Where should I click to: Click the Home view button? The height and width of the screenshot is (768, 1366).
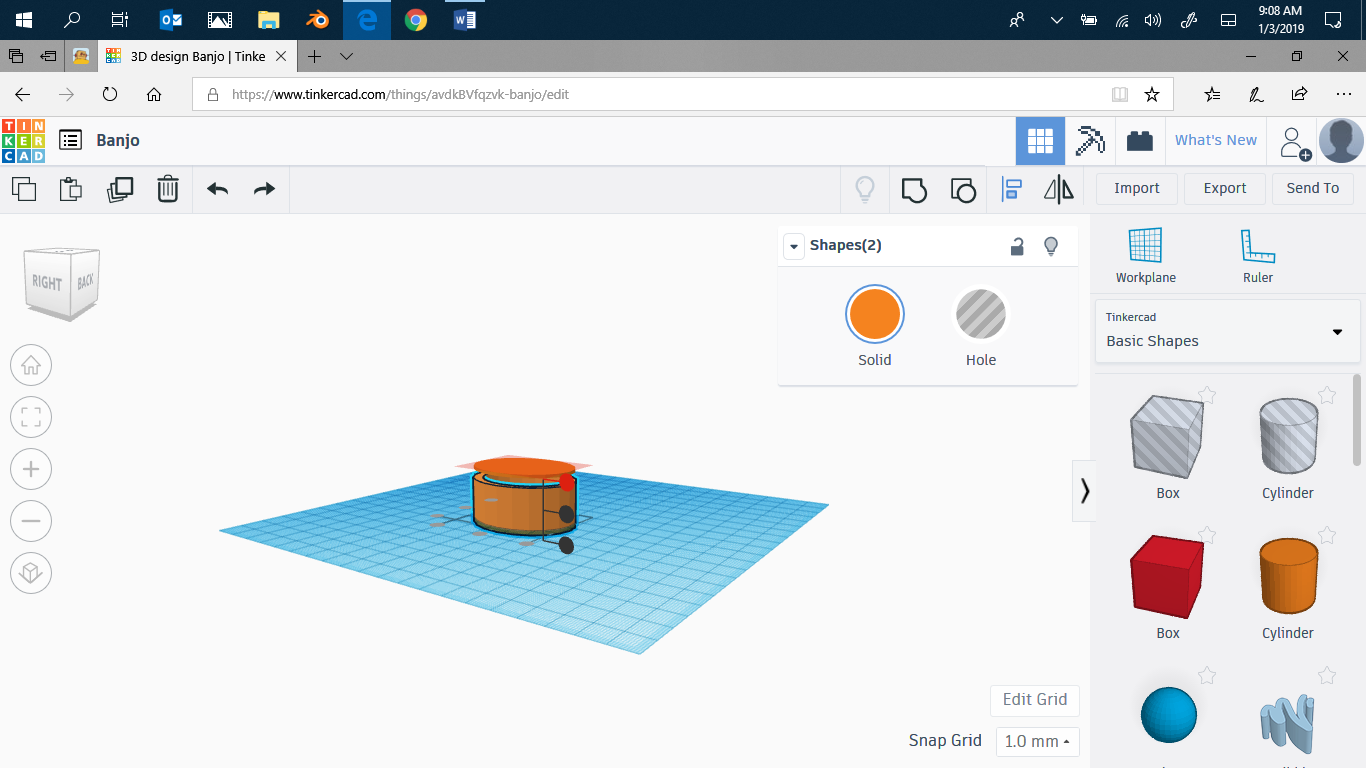click(x=31, y=365)
